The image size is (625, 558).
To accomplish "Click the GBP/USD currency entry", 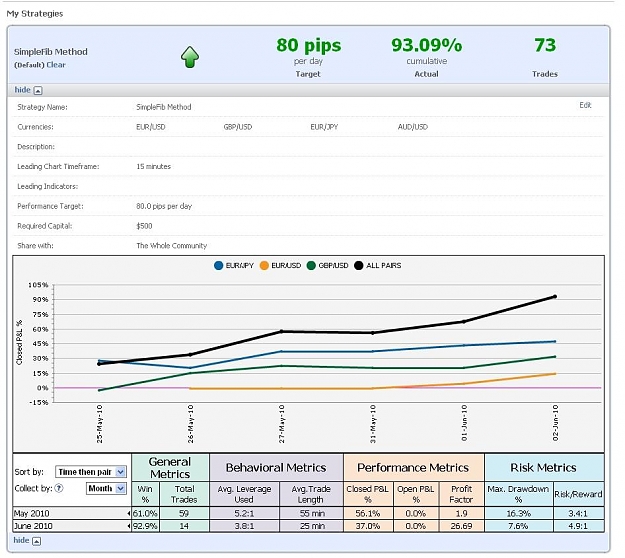I will point(238,127).
